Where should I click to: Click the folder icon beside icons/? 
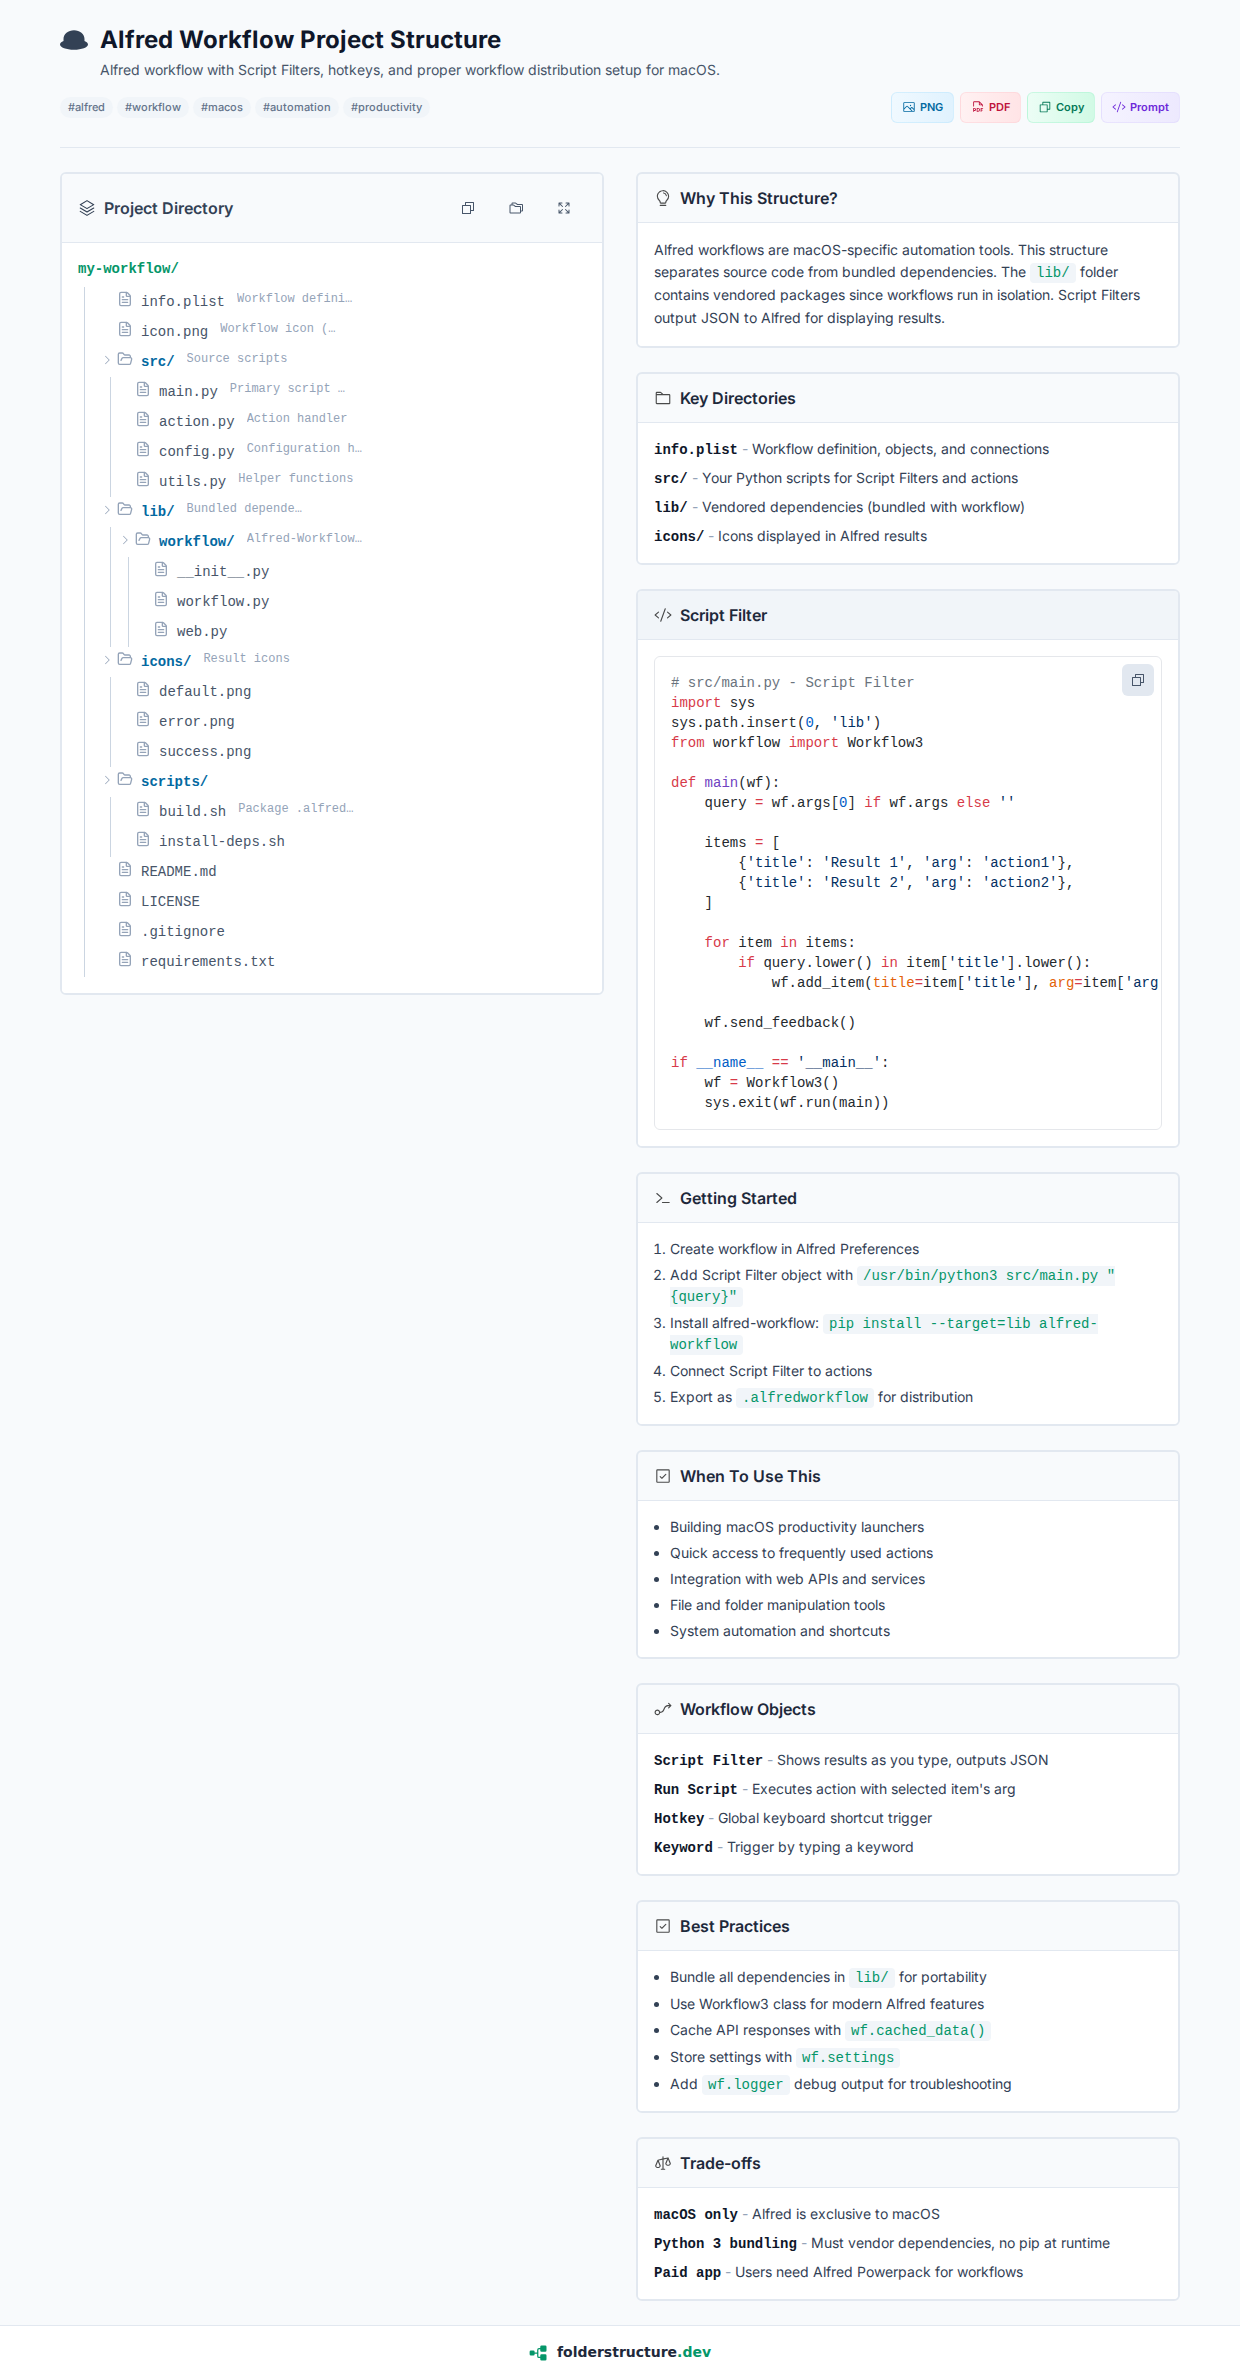(x=125, y=659)
